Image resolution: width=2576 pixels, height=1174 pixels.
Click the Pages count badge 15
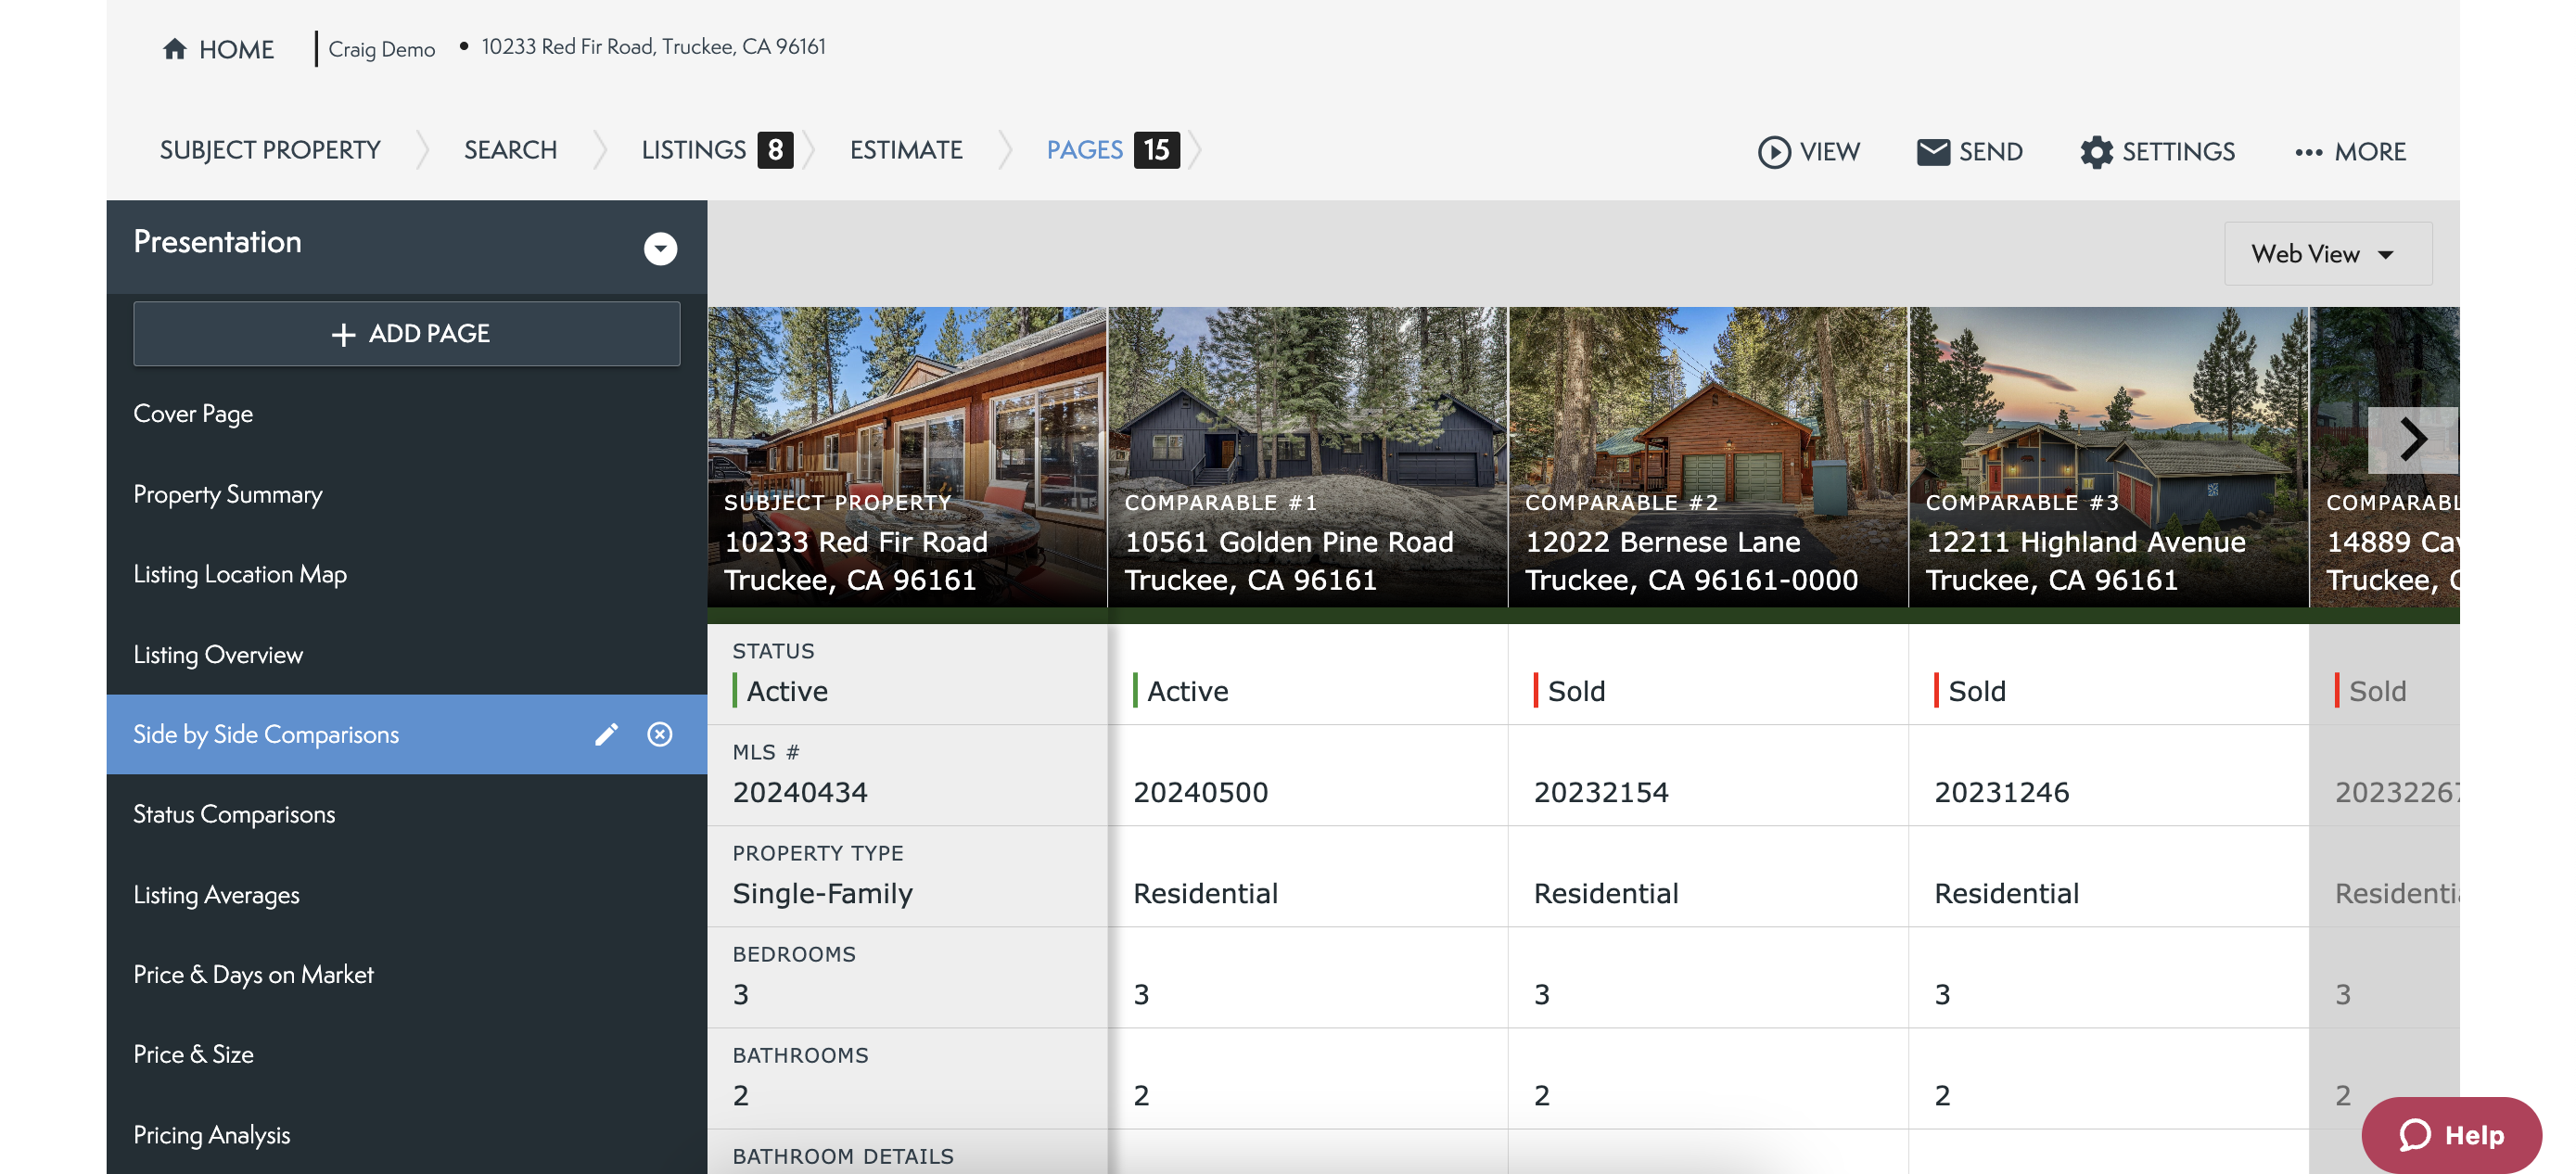(1155, 150)
